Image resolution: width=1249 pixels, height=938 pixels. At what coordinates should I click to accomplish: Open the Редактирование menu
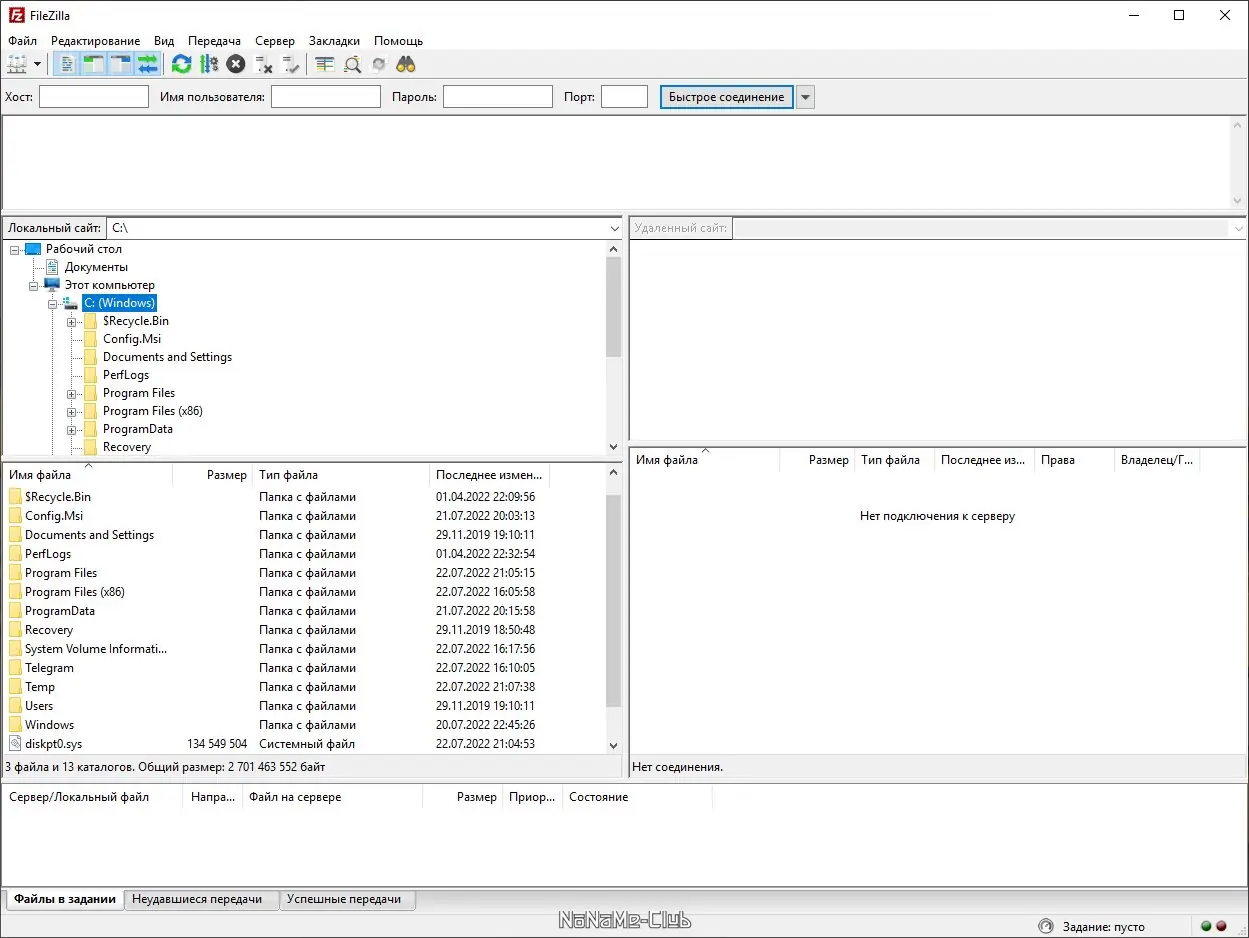95,41
